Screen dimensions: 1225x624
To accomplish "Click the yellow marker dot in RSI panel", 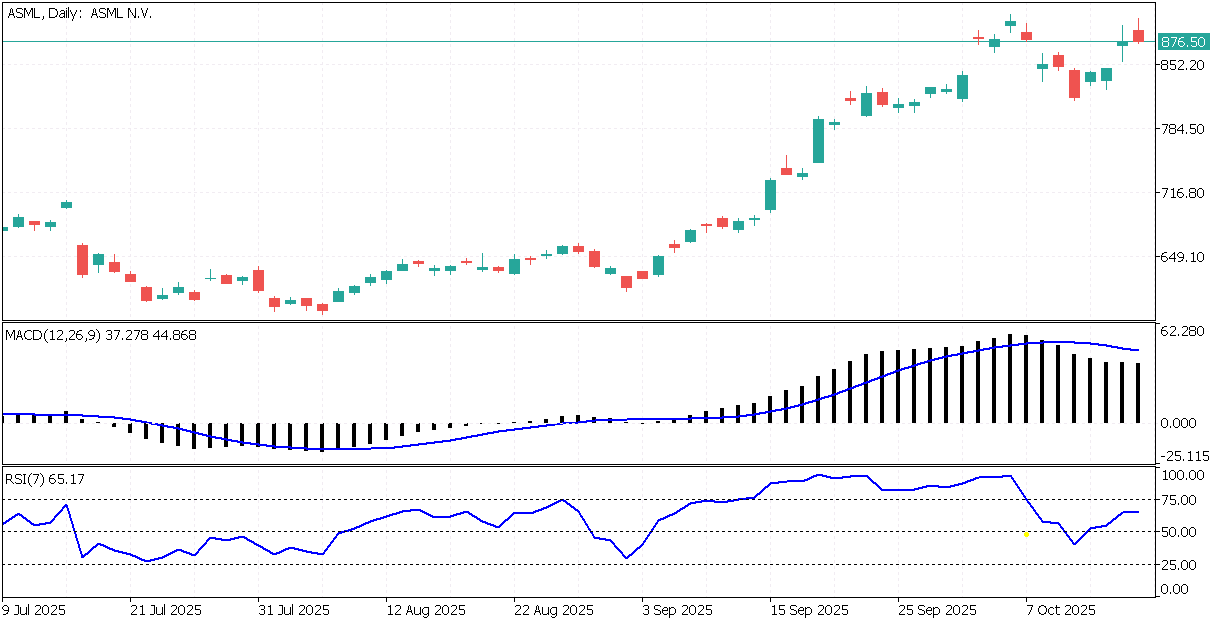I will (1026, 534).
